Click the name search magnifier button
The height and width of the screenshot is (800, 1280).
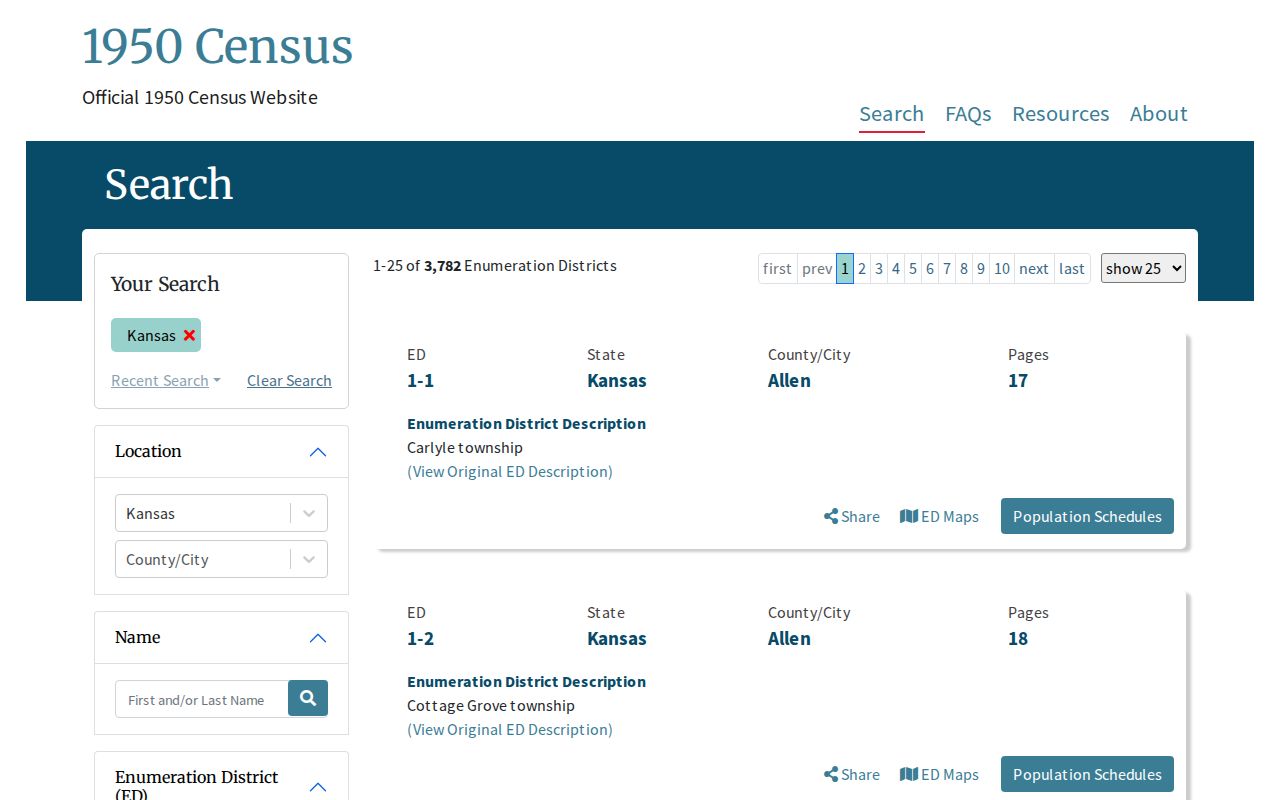pos(308,698)
